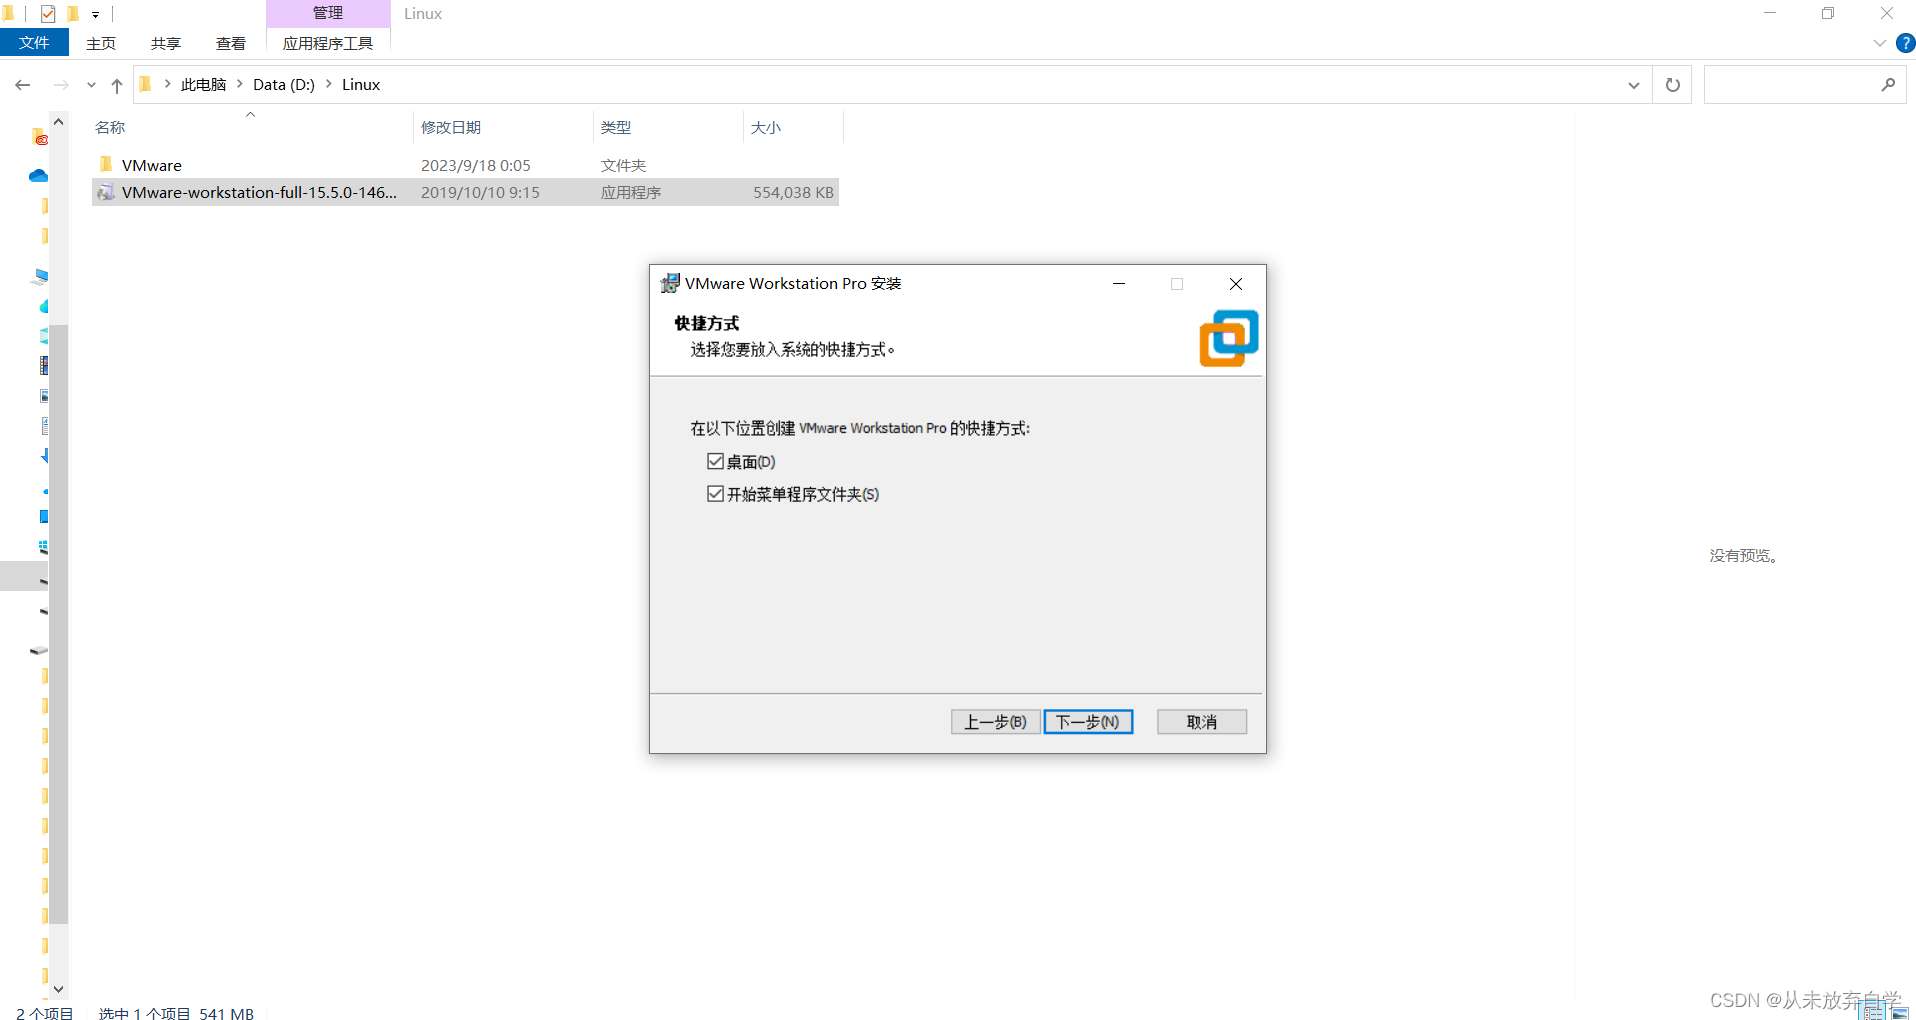The image size is (1916, 1020).
Task: Go forward with the right arrow
Action: point(61,85)
